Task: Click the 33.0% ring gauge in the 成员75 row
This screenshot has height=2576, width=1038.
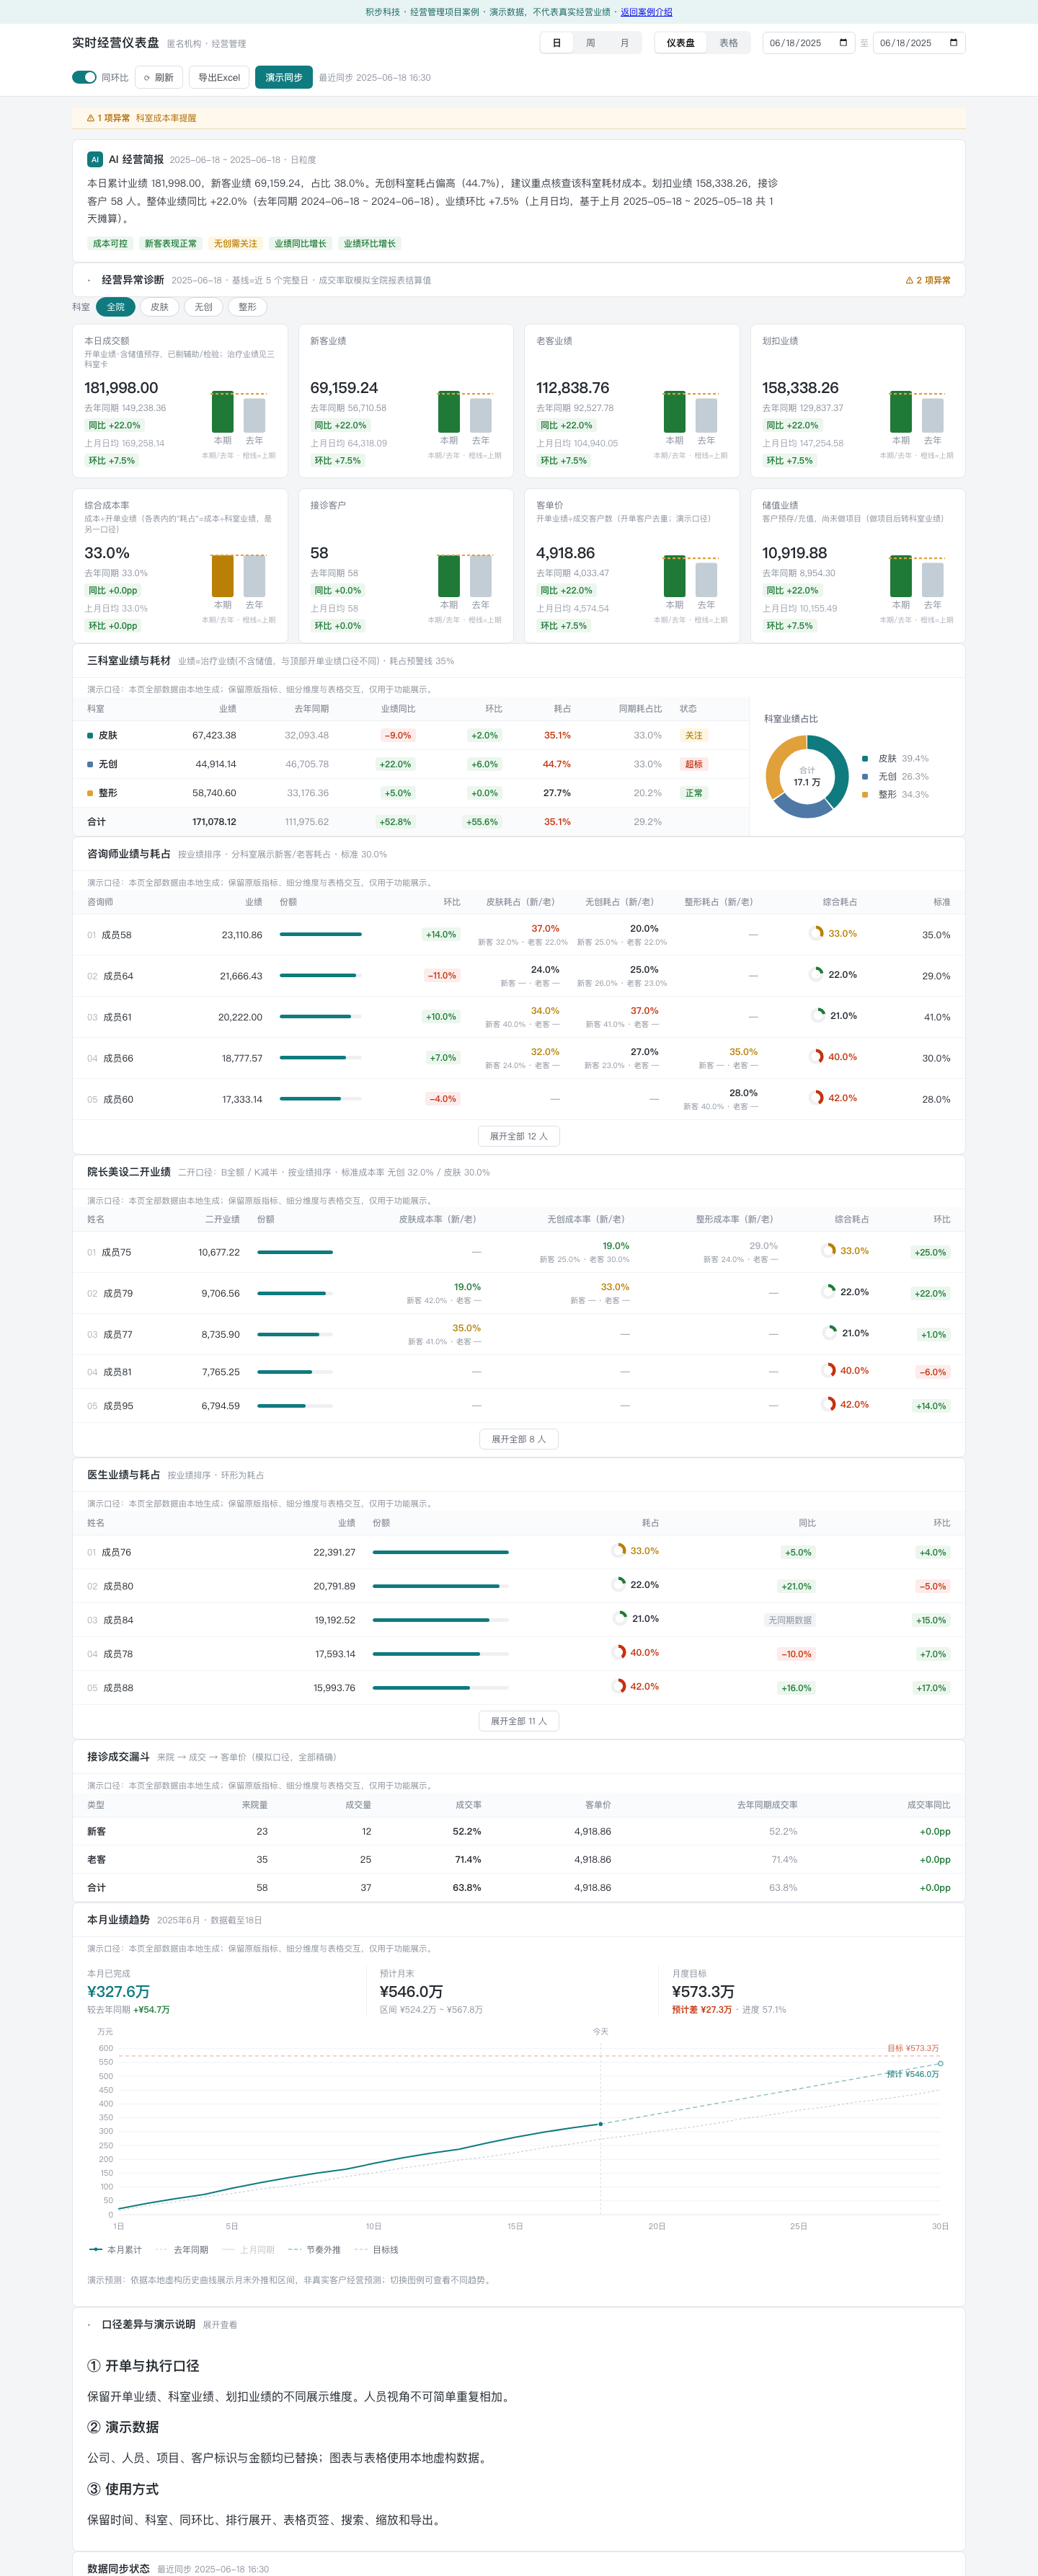Action: [829, 1250]
